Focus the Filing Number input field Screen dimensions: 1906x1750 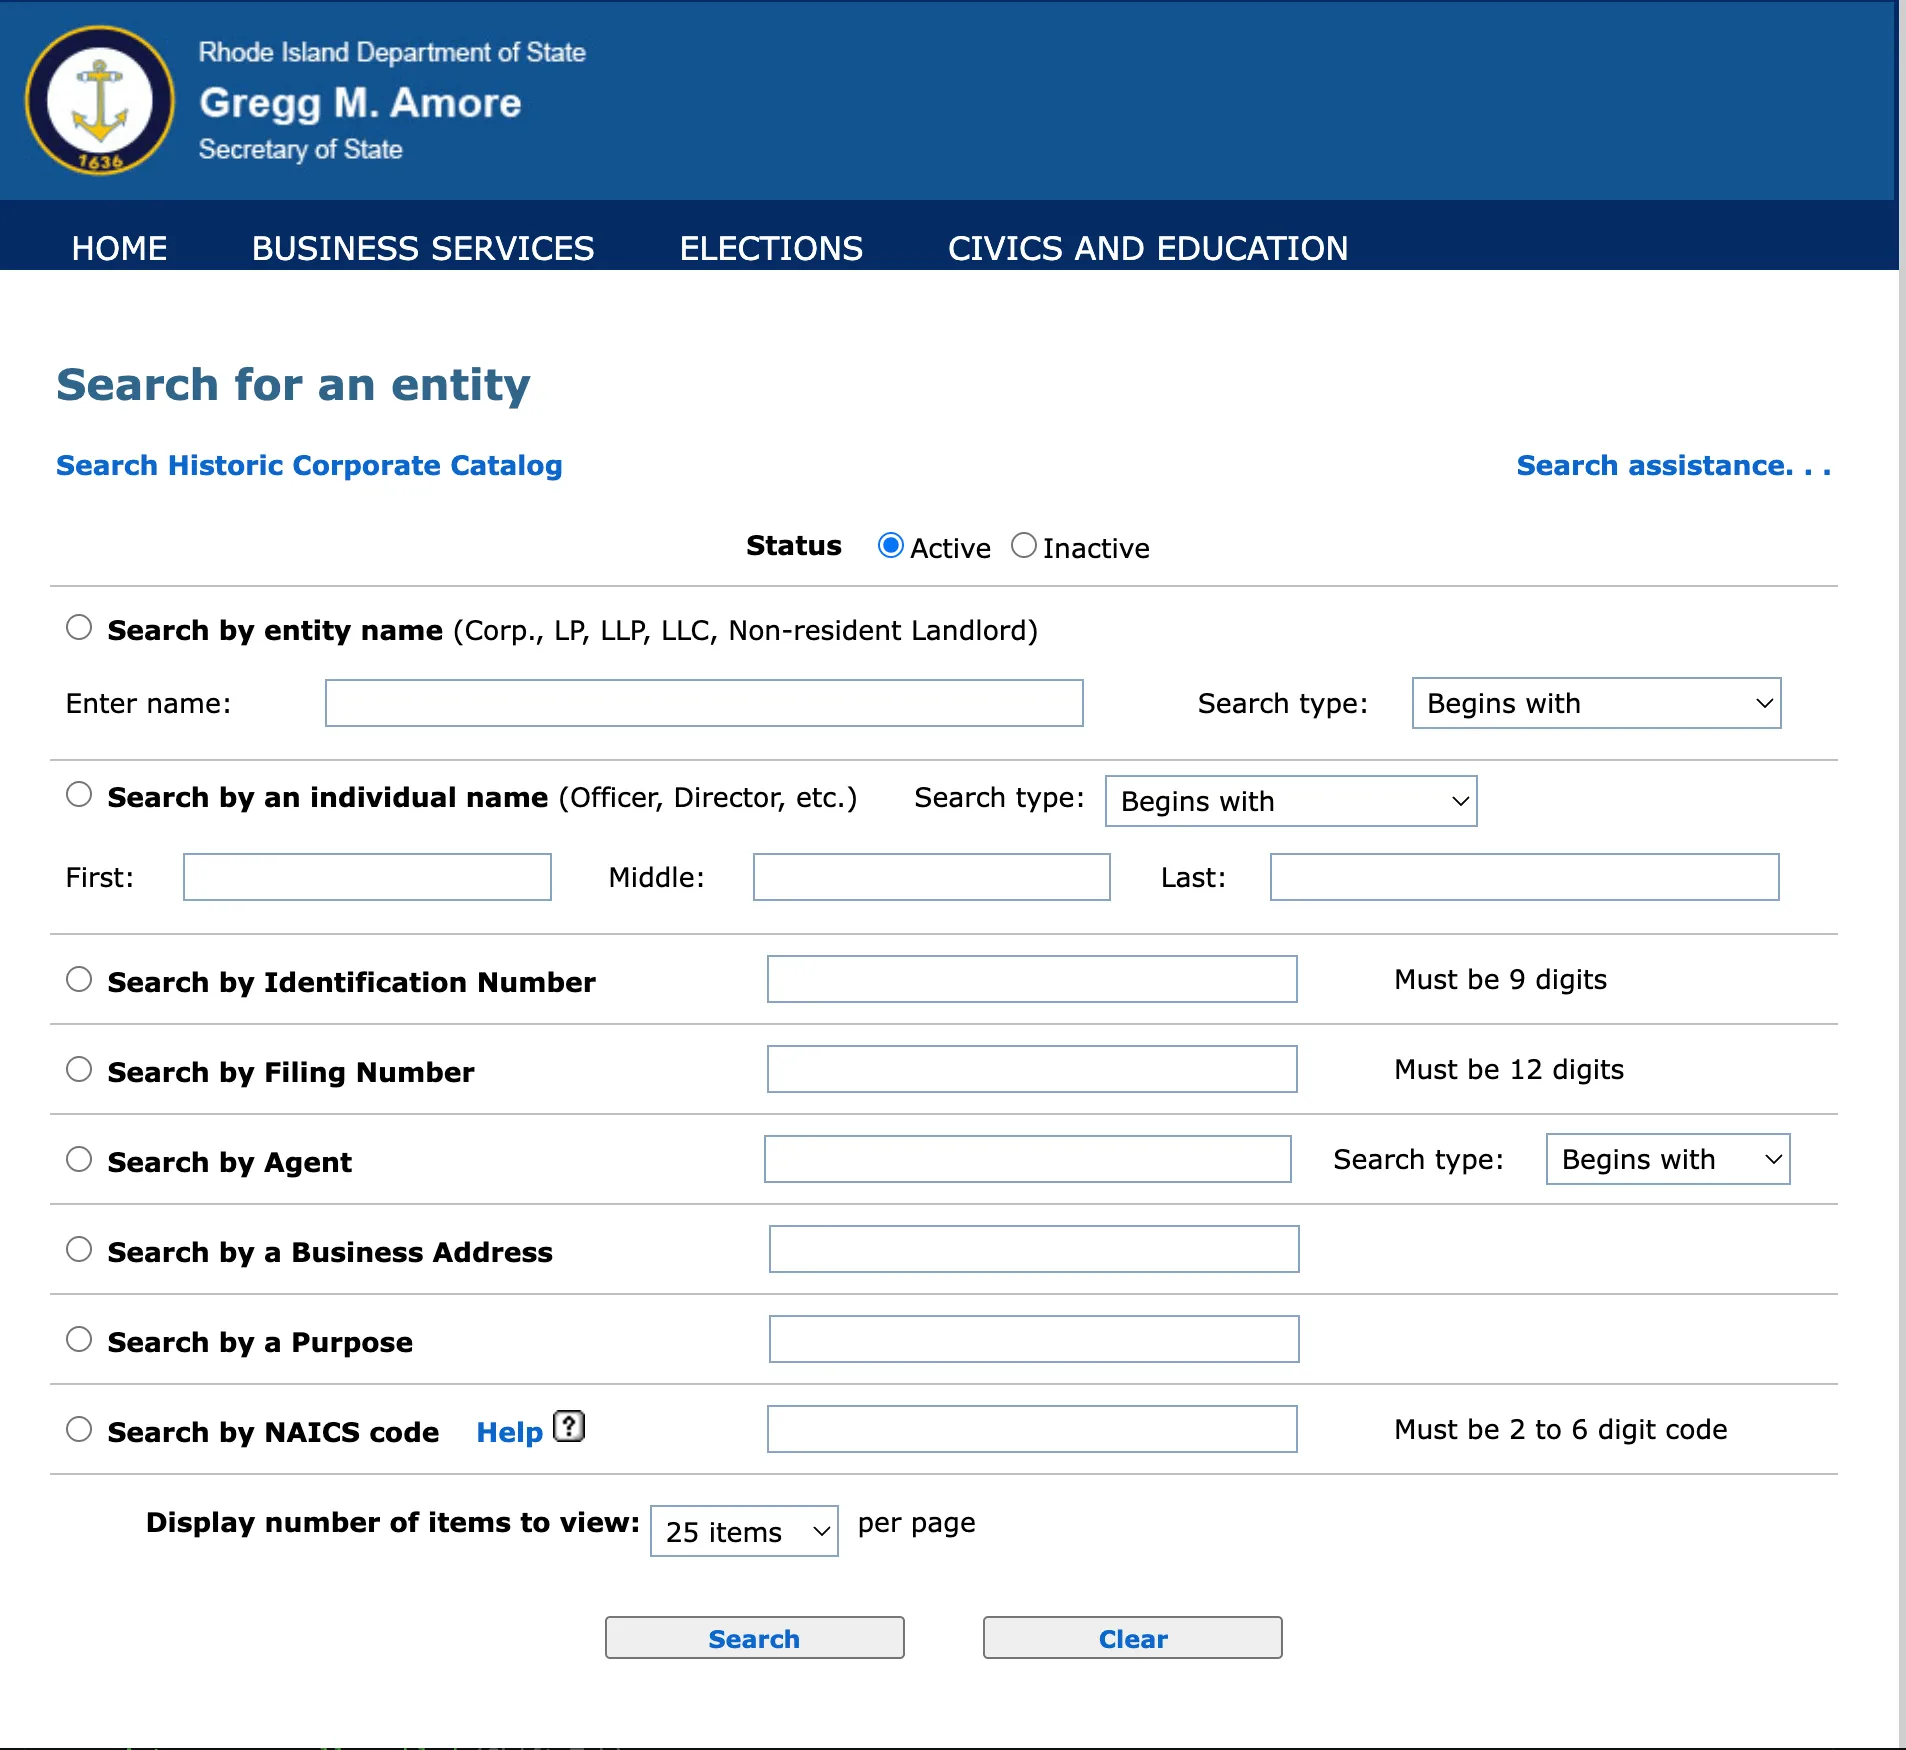coord(1032,1069)
